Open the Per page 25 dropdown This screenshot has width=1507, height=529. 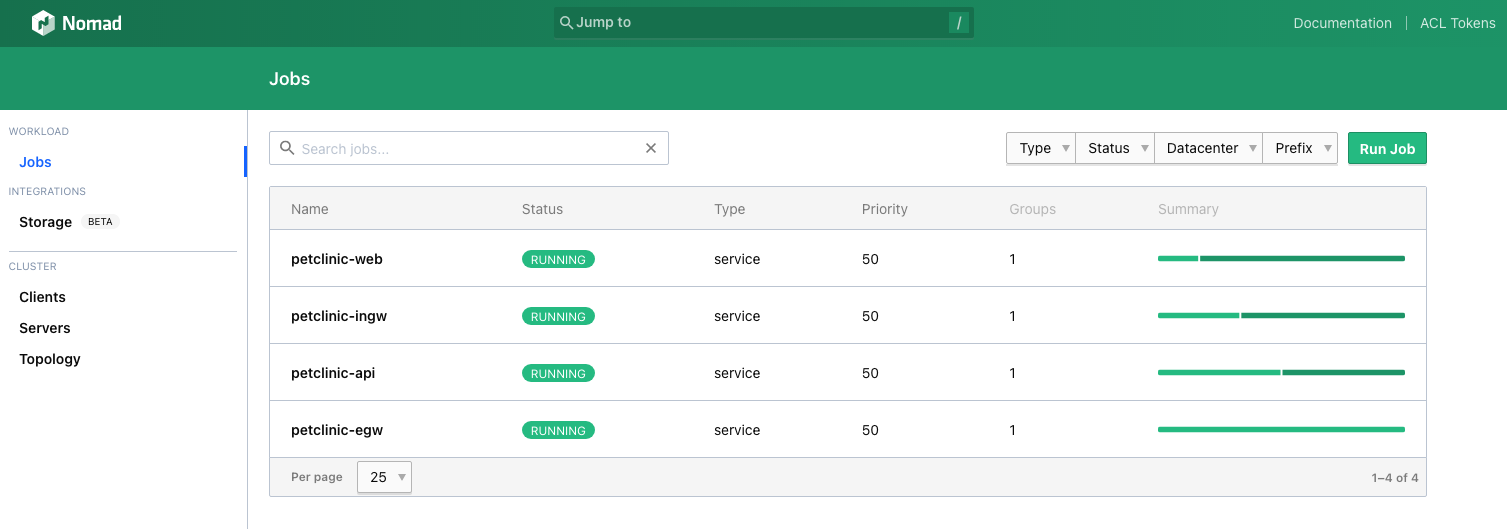(x=384, y=477)
